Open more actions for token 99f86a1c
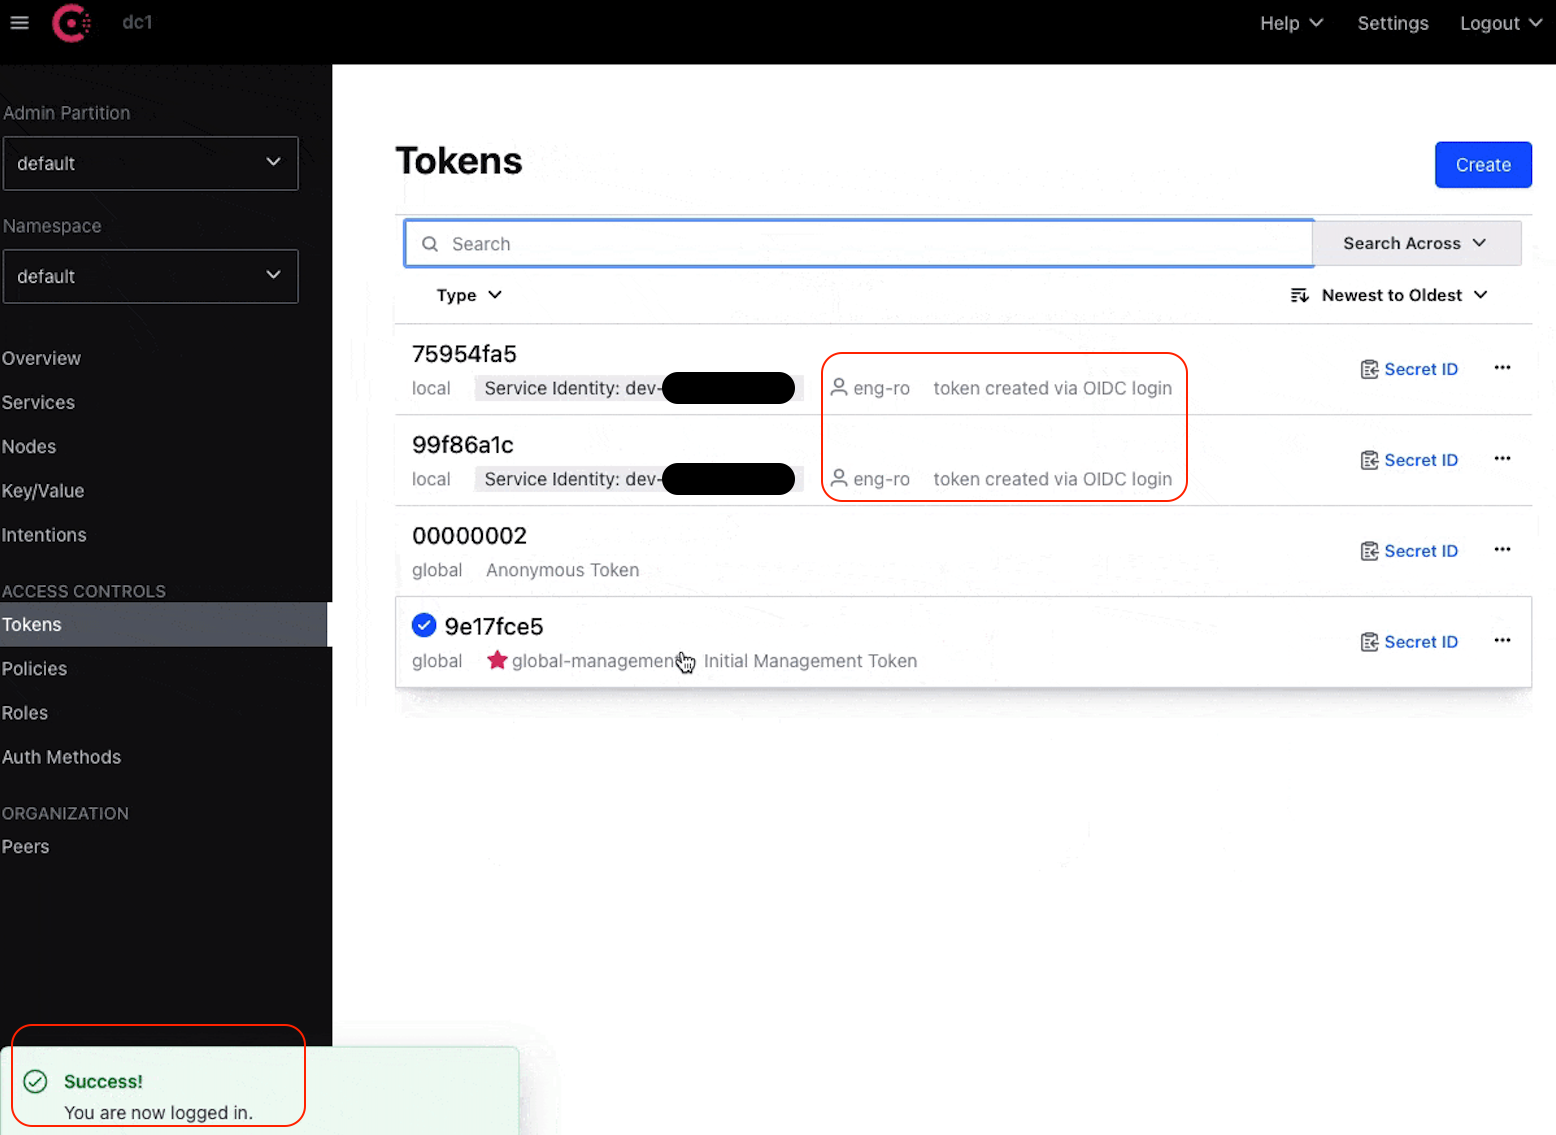 pyautogui.click(x=1501, y=459)
